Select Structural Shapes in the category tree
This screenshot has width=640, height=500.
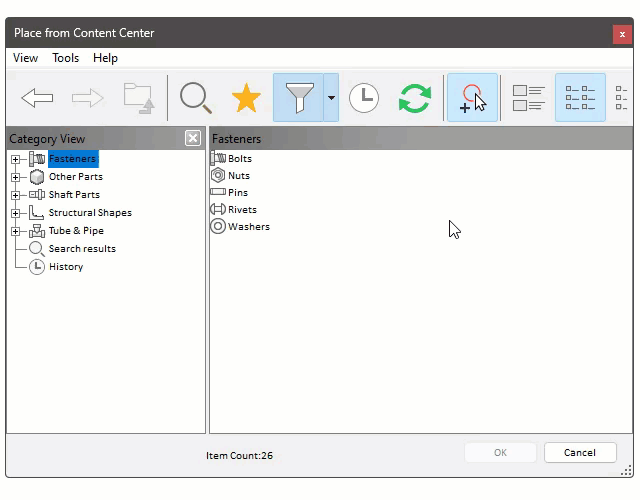[90, 213]
